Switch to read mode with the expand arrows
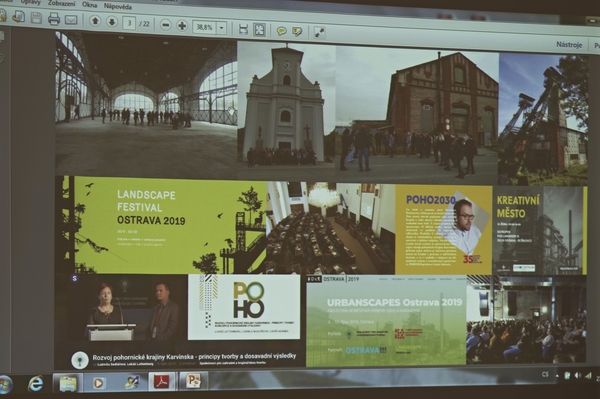 point(319,33)
